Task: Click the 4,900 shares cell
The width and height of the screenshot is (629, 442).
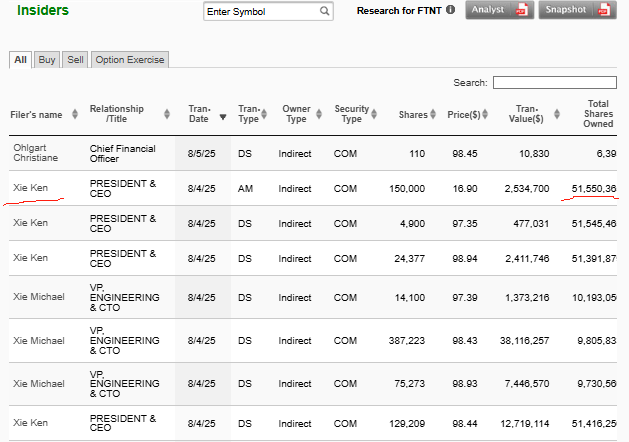Action: click(x=412, y=223)
